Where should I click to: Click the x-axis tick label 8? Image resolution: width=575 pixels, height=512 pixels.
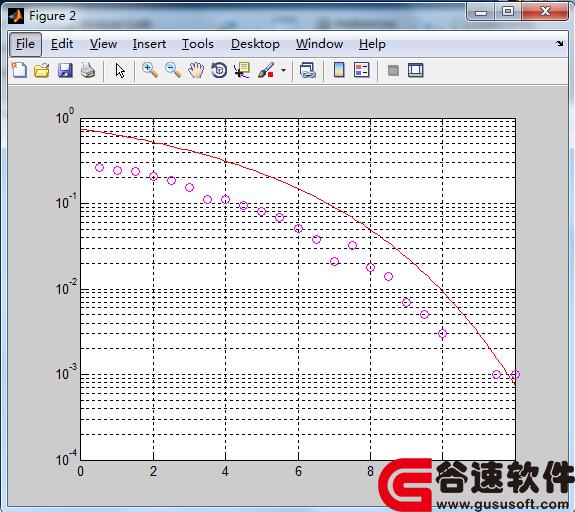[x=370, y=471]
